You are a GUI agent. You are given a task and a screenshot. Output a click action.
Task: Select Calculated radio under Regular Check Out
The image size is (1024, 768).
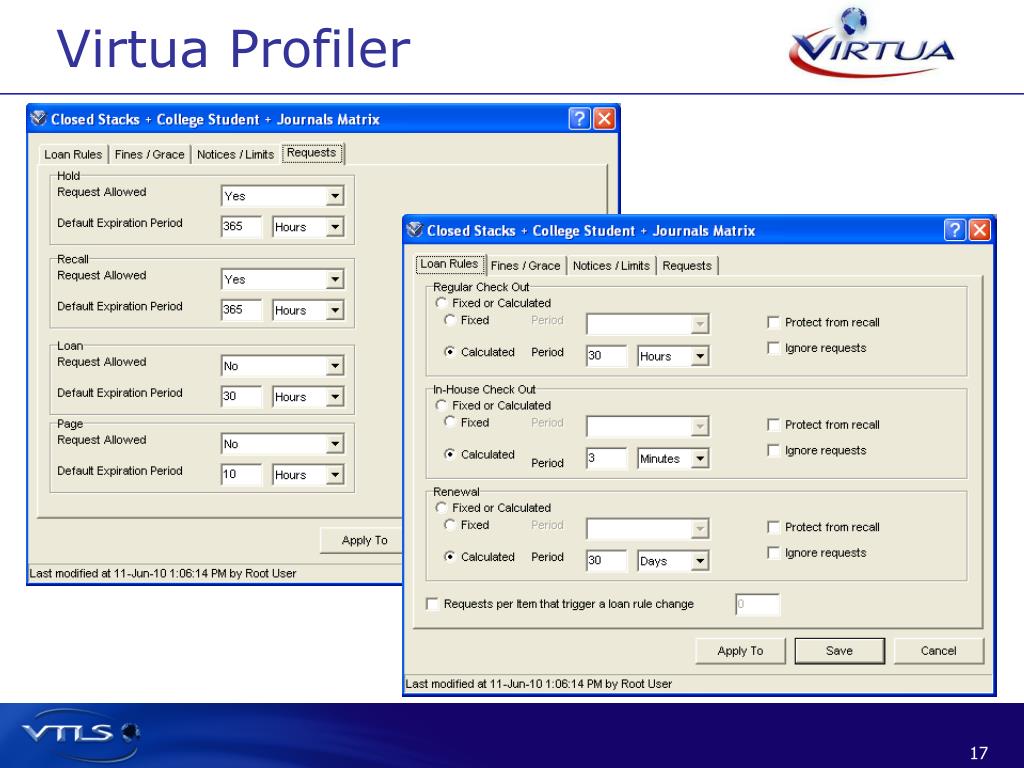click(449, 351)
